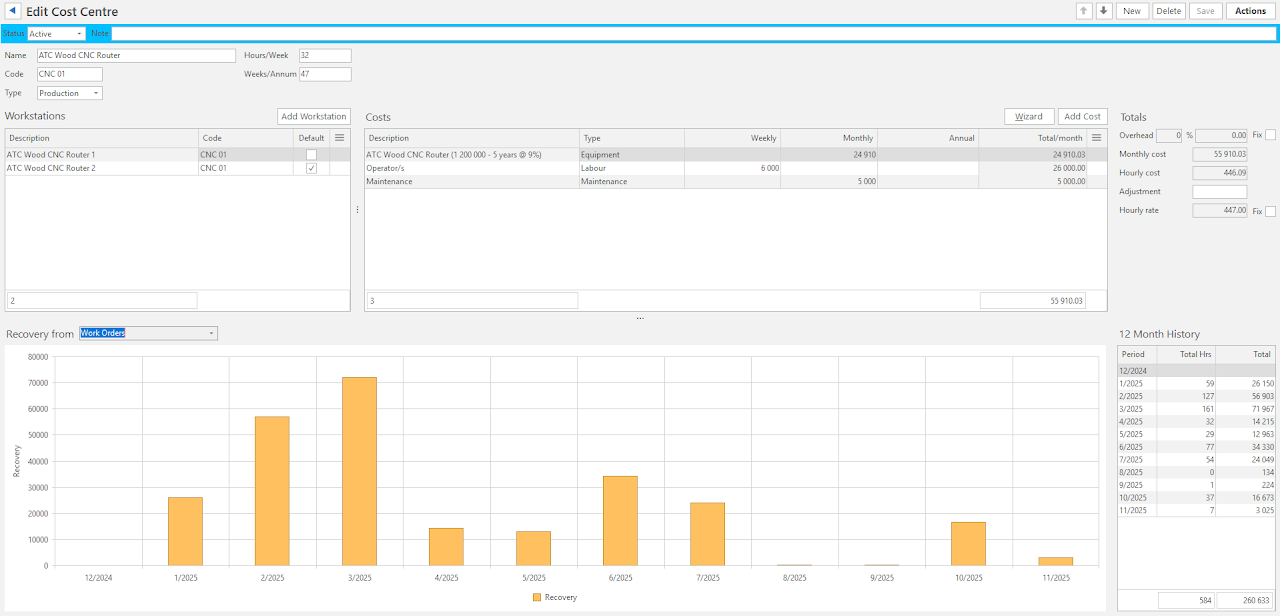1280x616 pixels.
Task: Go to next record with down arrow
Action: [1104, 11]
